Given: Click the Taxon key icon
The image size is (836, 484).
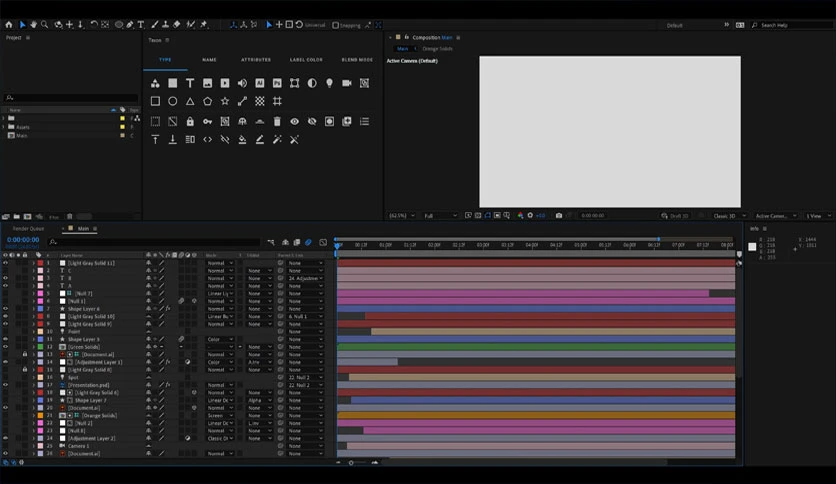Looking at the screenshot, I should (207, 122).
